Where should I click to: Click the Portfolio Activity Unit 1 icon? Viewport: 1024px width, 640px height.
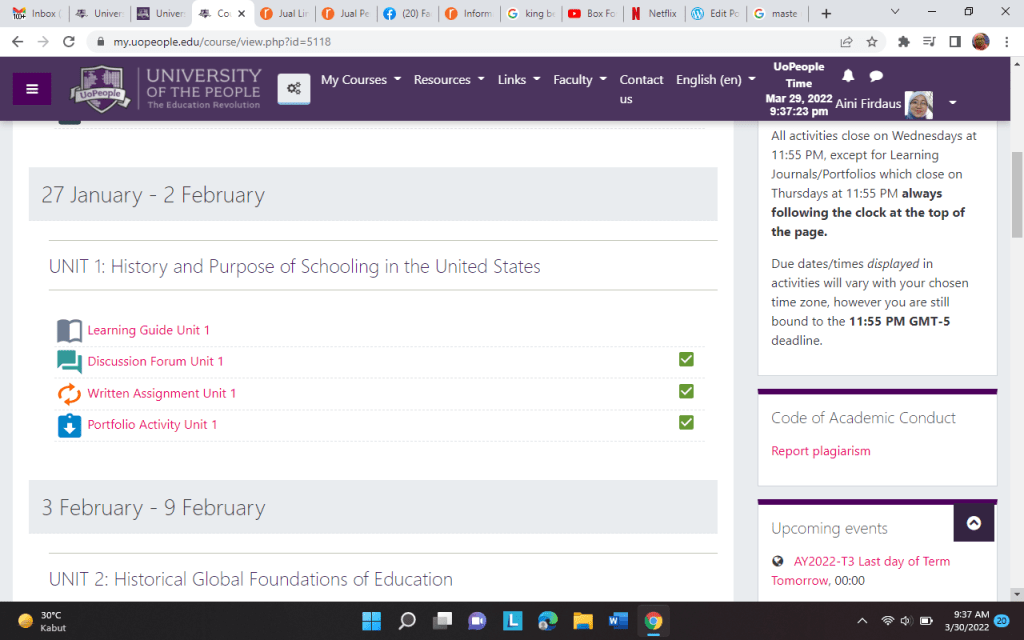click(69, 425)
